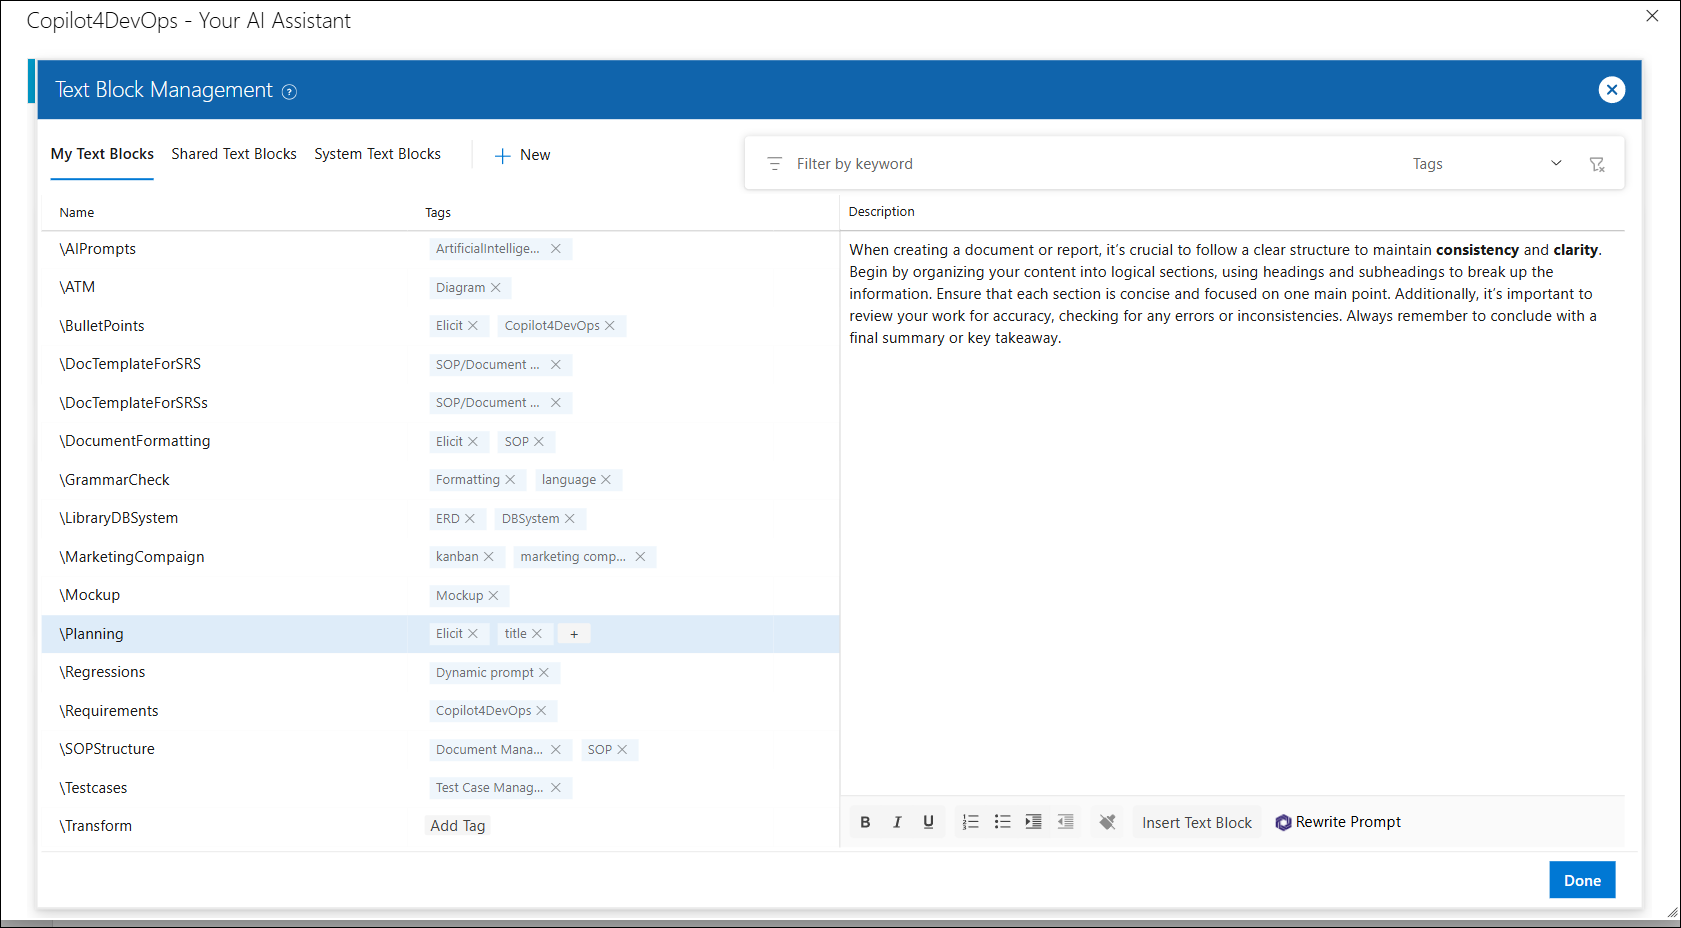Select the \SOPStructure text block
1681x928 pixels.
(107, 749)
